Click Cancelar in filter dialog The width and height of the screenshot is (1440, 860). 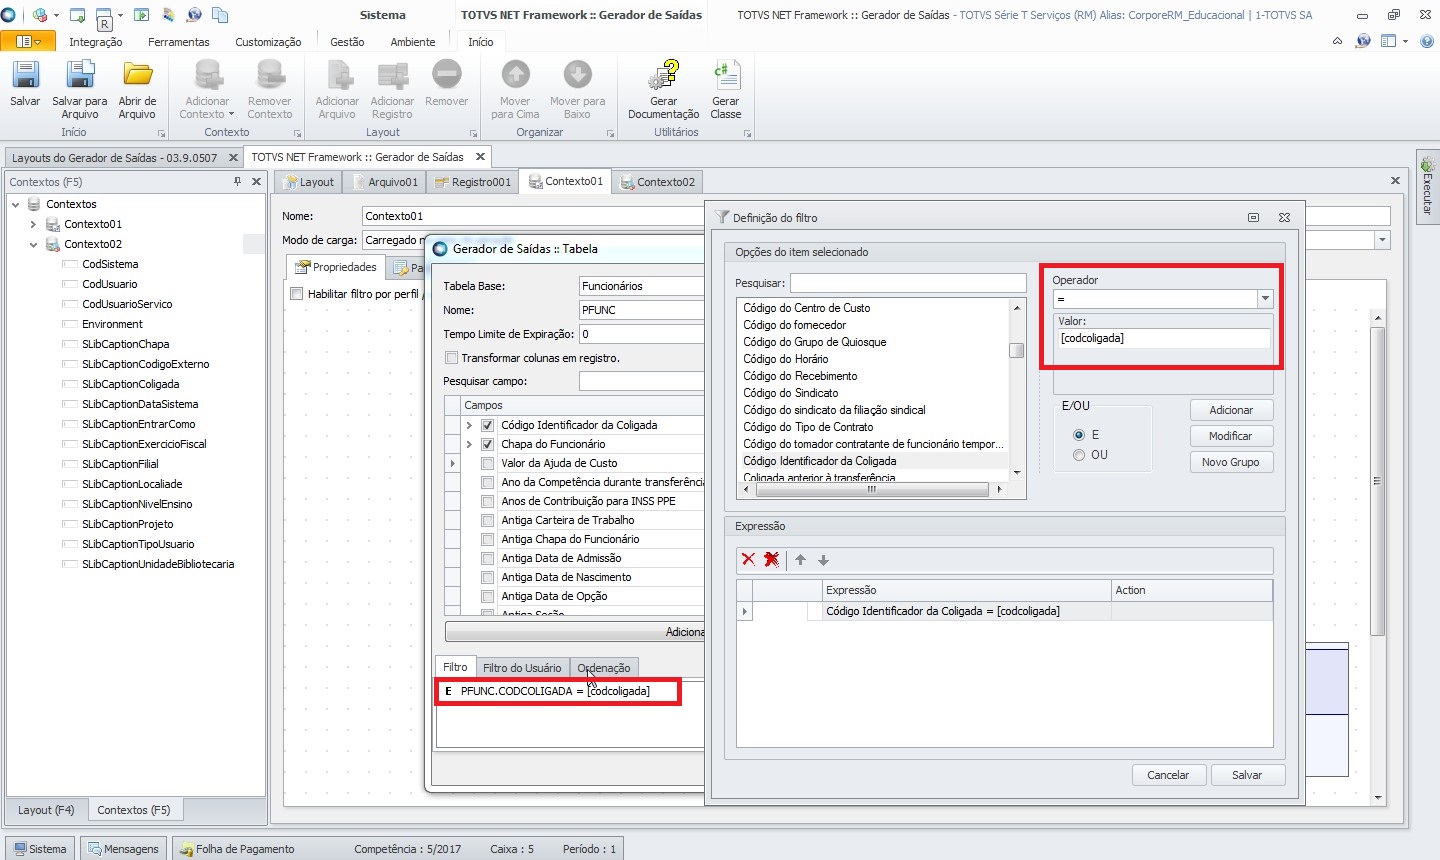1168,775
